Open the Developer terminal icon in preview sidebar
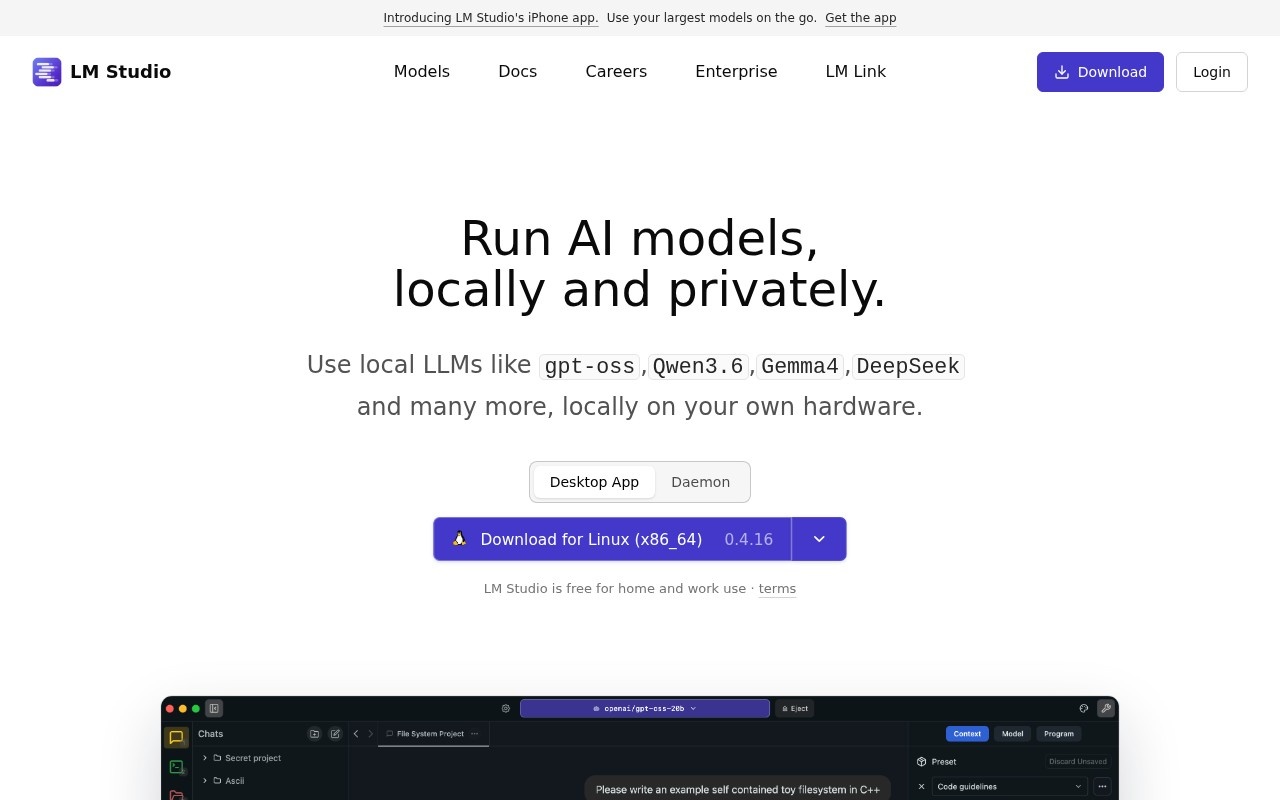 (x=176, y=767)
